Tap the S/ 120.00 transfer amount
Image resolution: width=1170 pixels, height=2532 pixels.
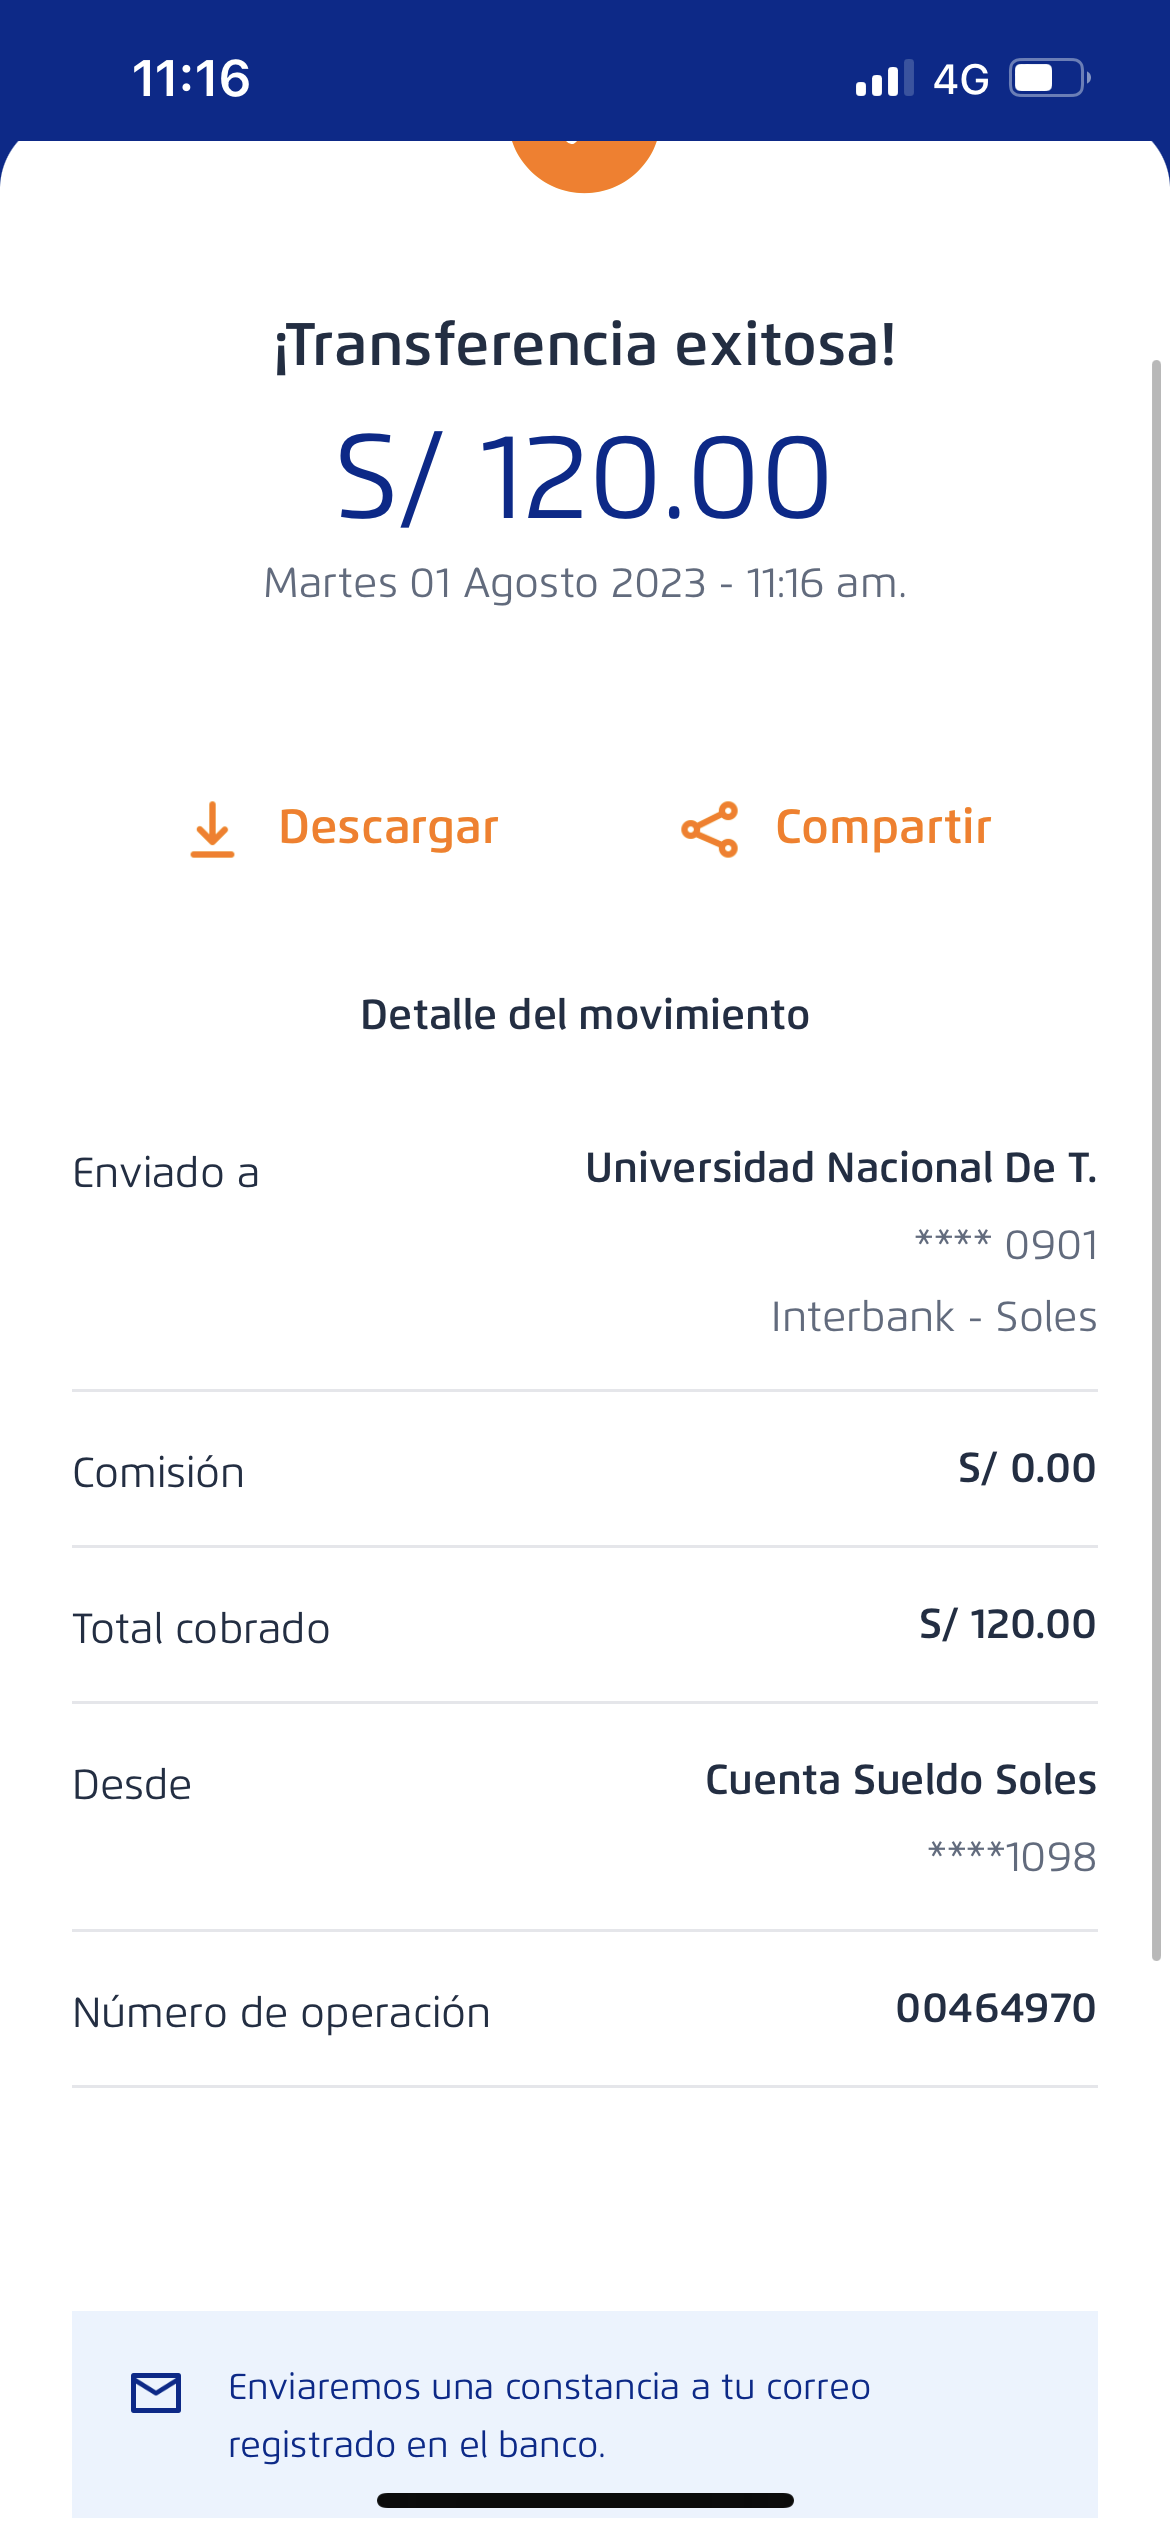coord(584,478)
